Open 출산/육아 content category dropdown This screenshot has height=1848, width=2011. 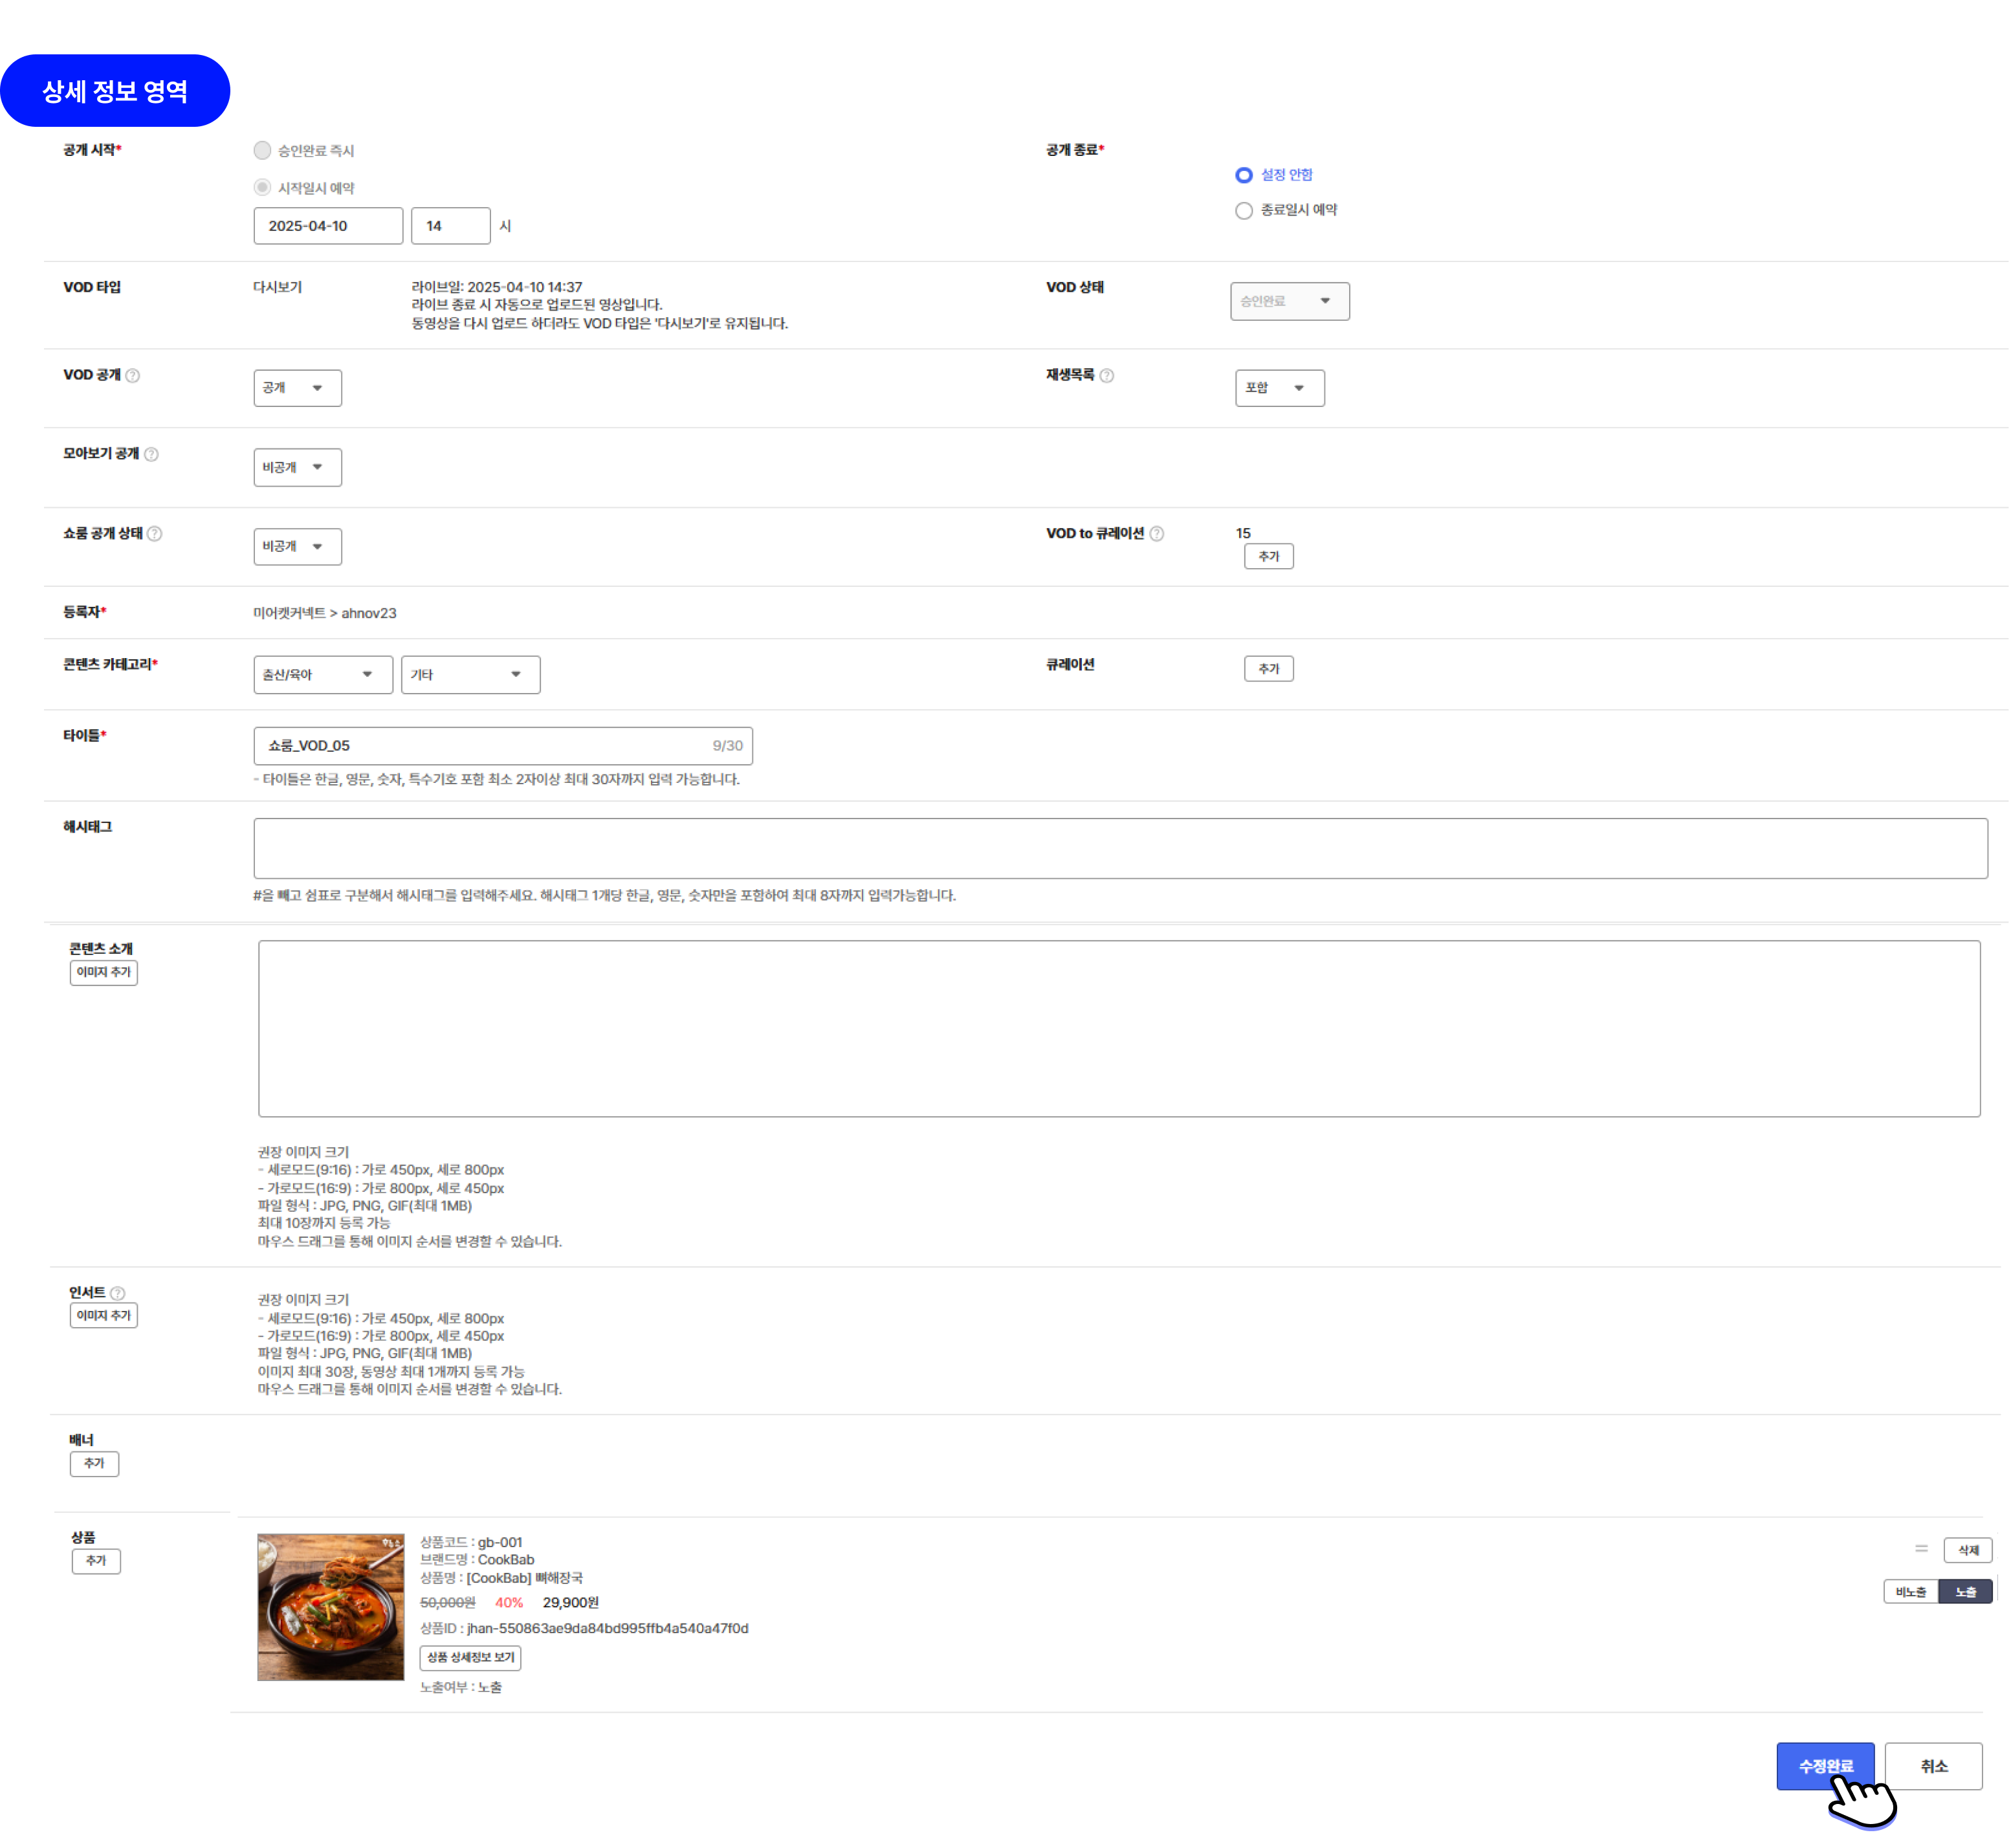(322, 675)
